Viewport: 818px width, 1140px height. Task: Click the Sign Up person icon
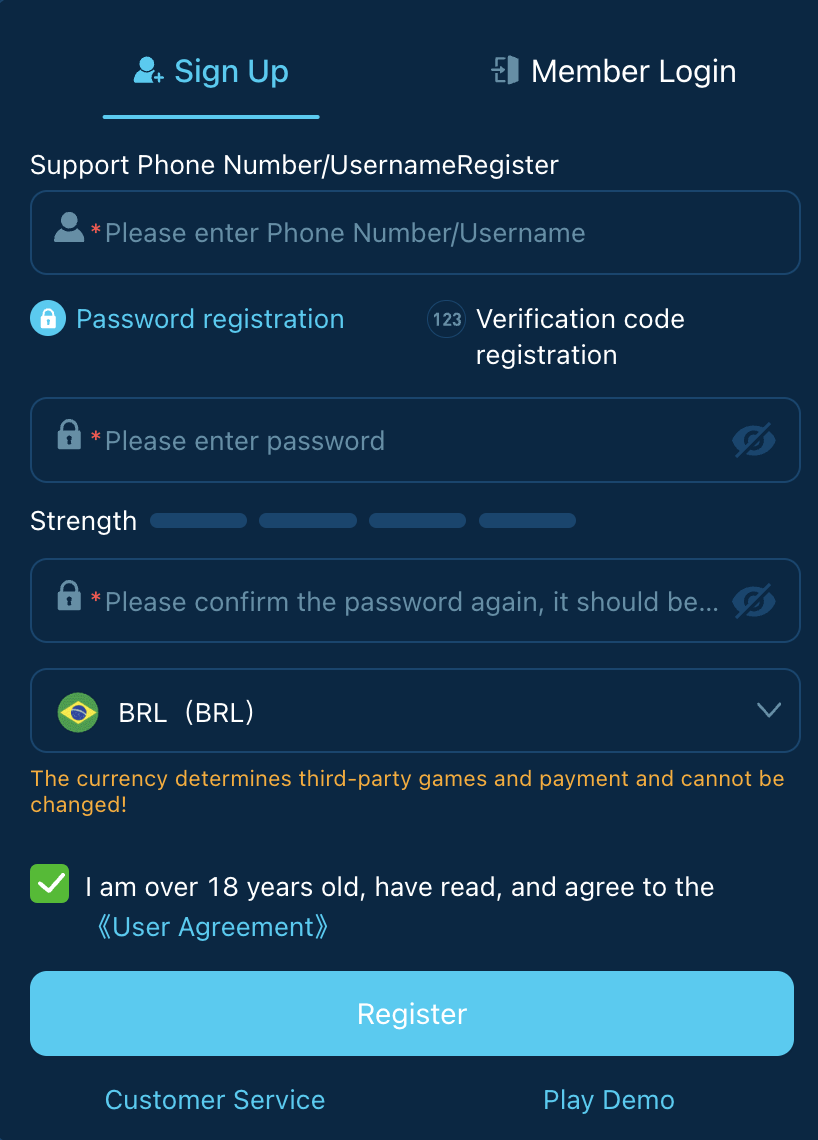pos(148,71)
